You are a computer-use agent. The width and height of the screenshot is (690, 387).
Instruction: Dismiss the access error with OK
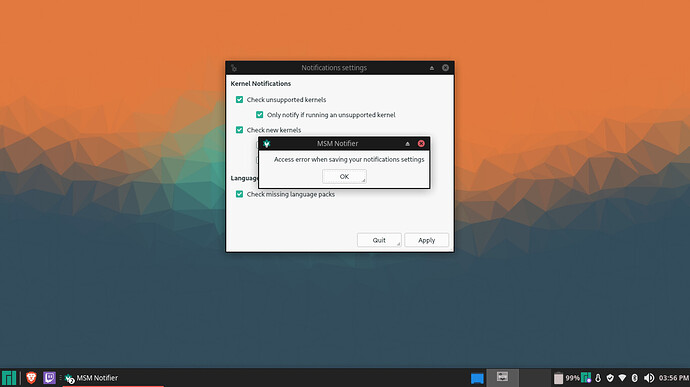(344, 177)
